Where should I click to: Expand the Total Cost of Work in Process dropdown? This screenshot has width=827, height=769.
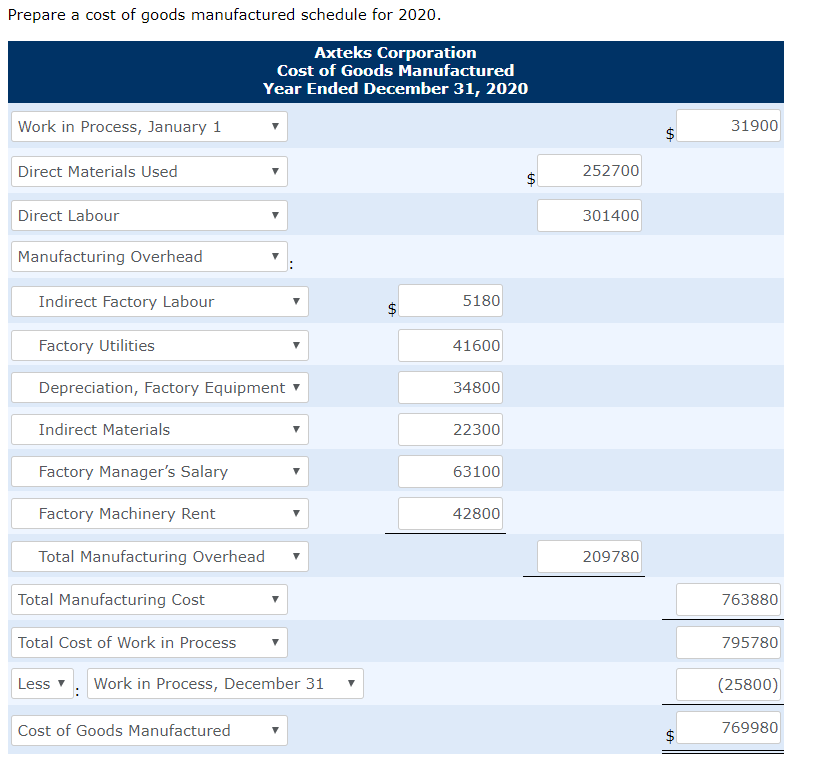click(148, 642)
